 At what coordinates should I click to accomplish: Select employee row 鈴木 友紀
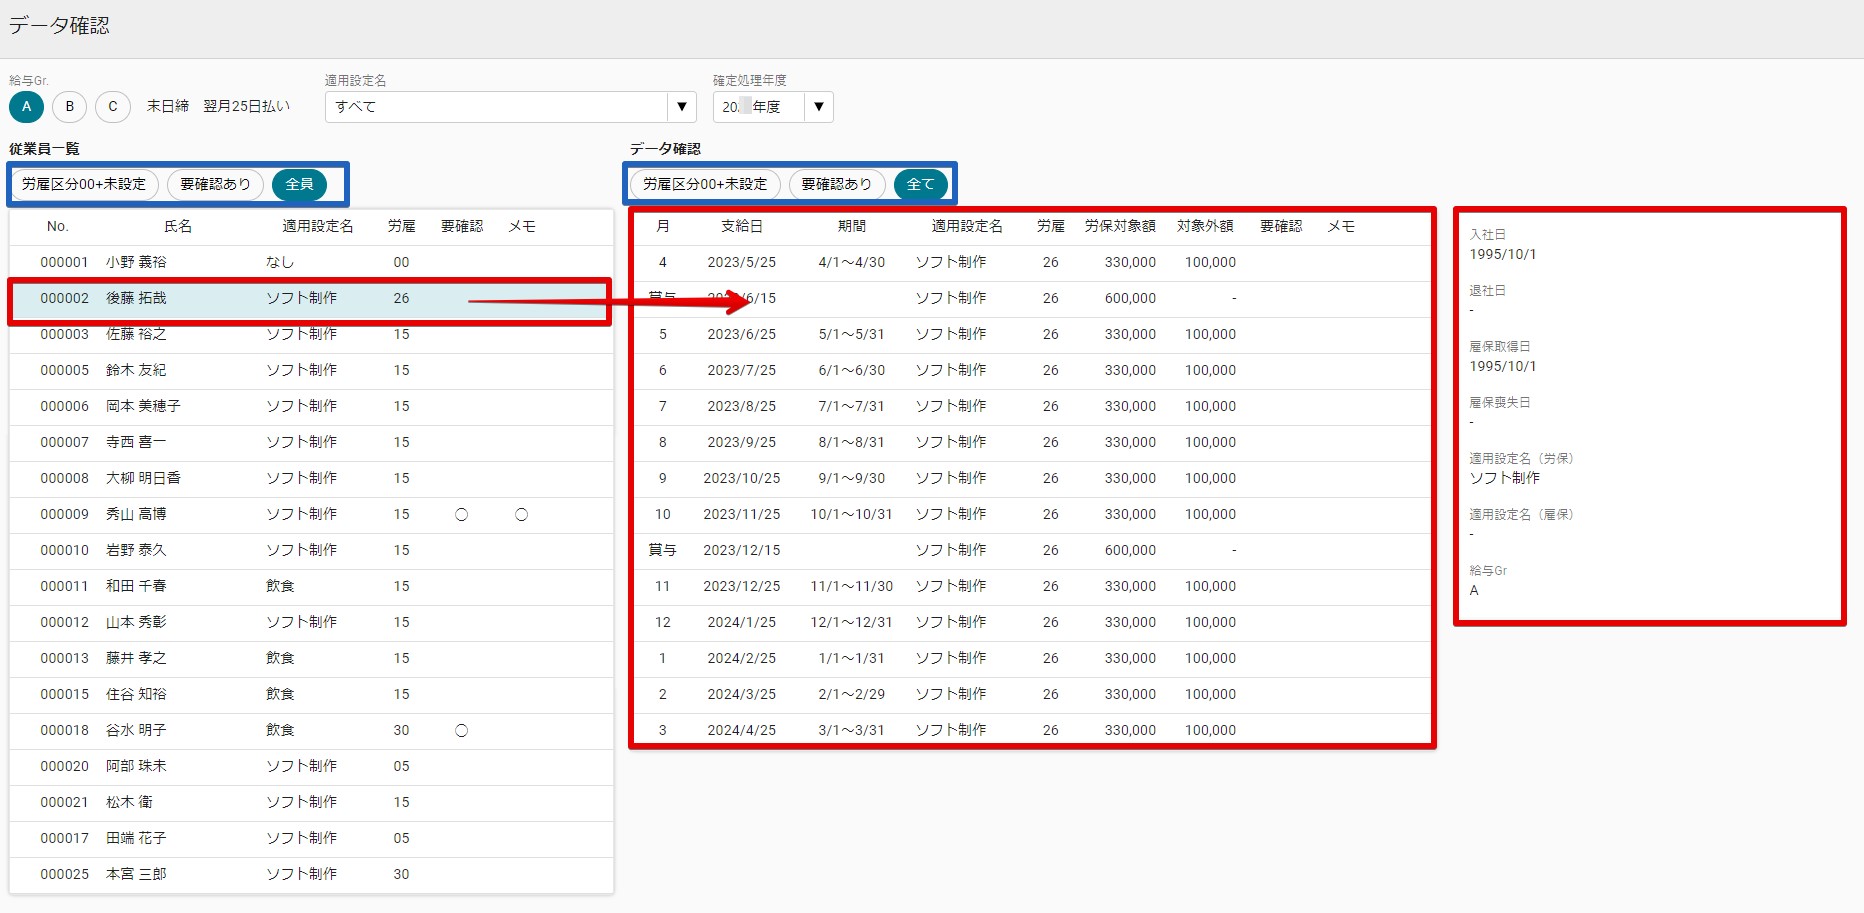[311, 370]
